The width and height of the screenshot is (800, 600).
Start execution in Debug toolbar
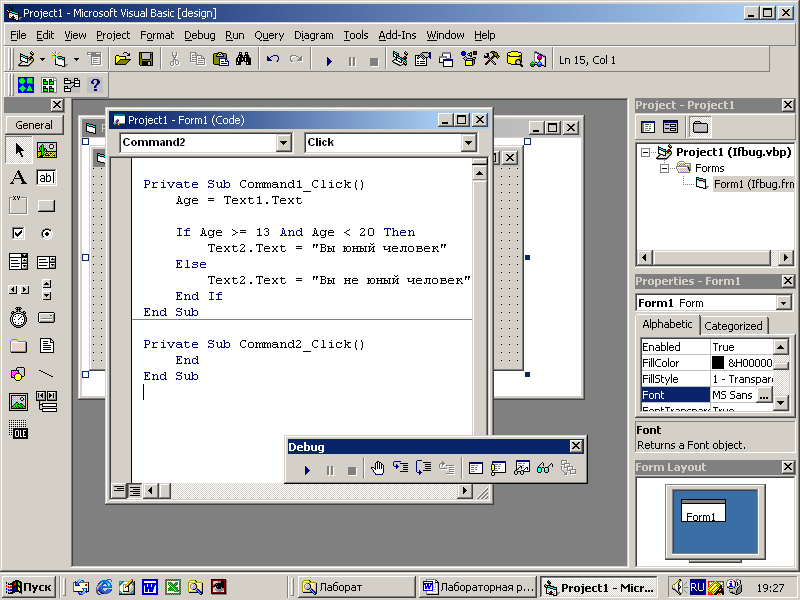click(307, 470)
